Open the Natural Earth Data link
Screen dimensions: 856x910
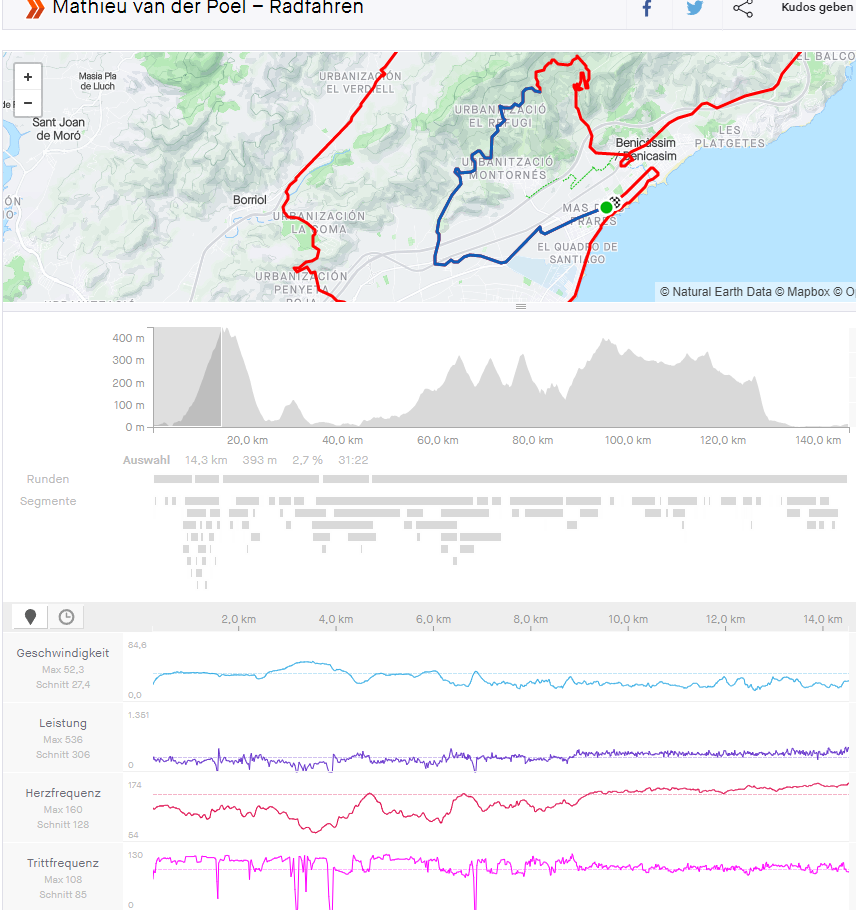point(715,292)
